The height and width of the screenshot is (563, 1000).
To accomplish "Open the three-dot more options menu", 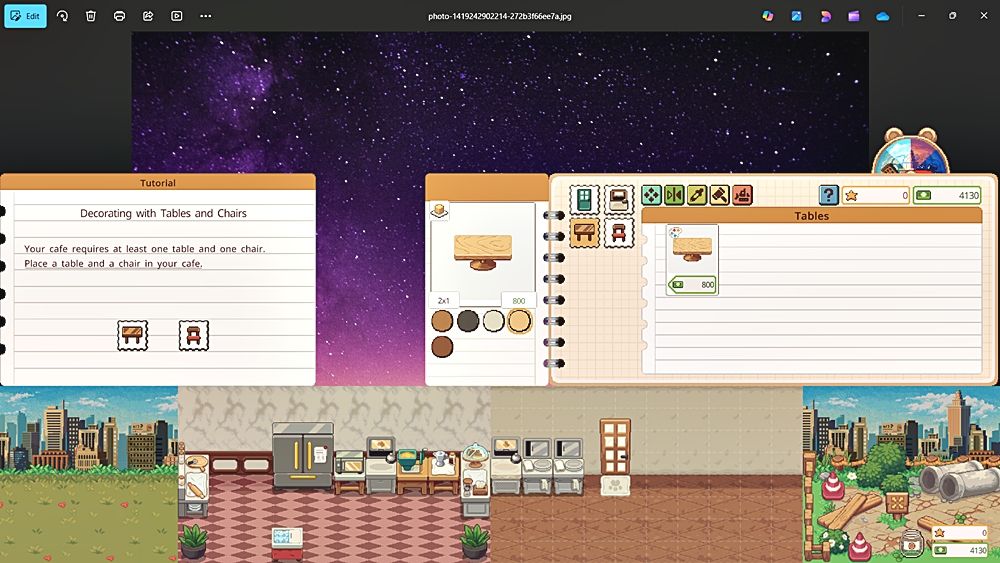I will (x=205, y=16).
